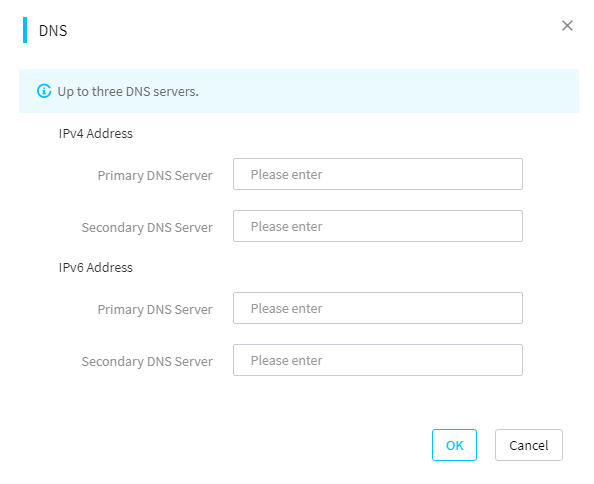Select the IPv4 Address section heading
This screenshot has width=594, height=484.
click(95, 134)
